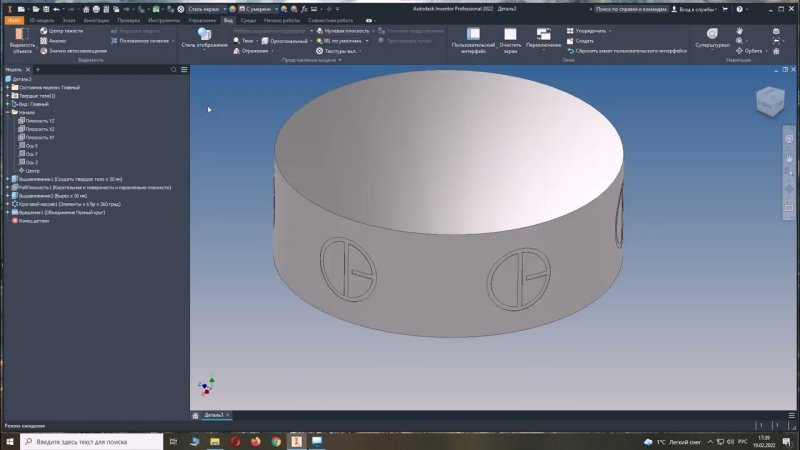This screenshot has width=800, height=450.
Task: Switch to the Эскиз ribbon tab
Action: click(x=71, y=20)
